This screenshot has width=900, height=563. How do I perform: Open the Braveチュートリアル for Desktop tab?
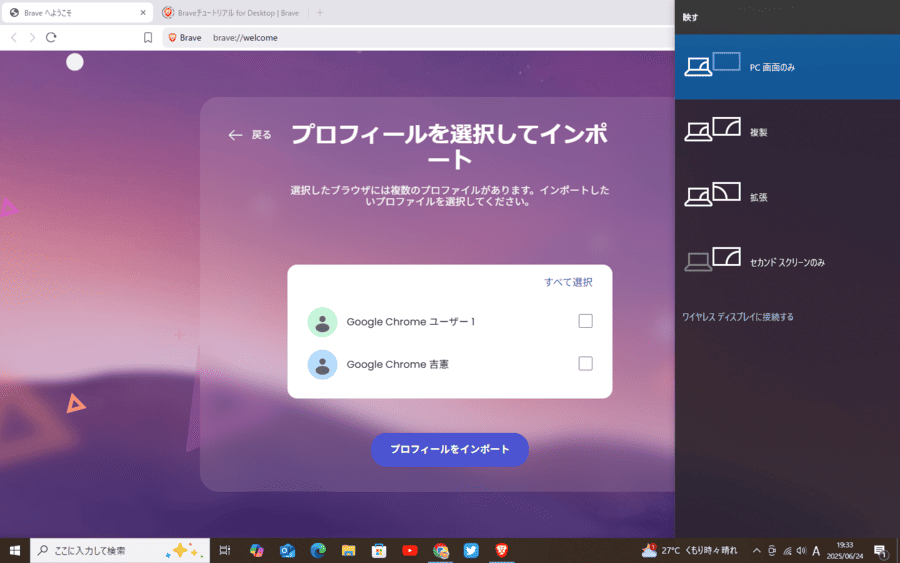click(231, 13)
